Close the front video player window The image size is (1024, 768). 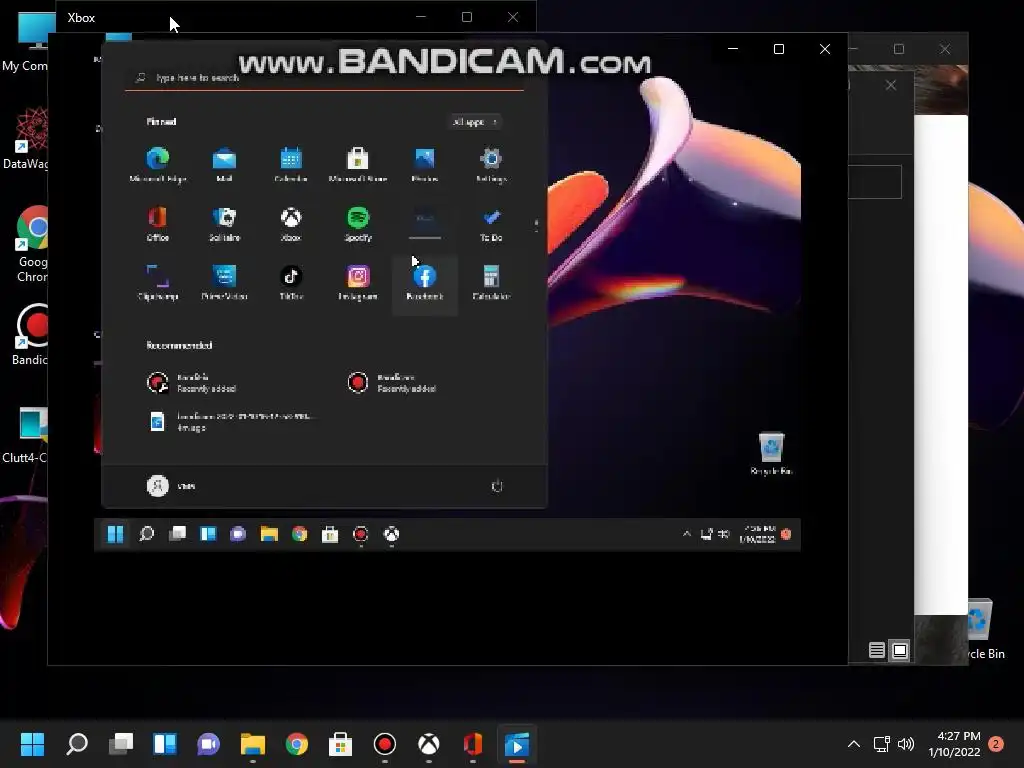[x=825, y=49]
